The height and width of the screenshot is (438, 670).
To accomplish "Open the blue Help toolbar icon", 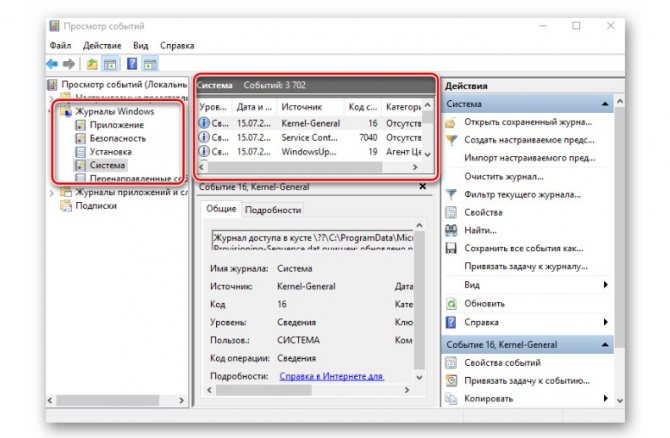I will 132,64.
